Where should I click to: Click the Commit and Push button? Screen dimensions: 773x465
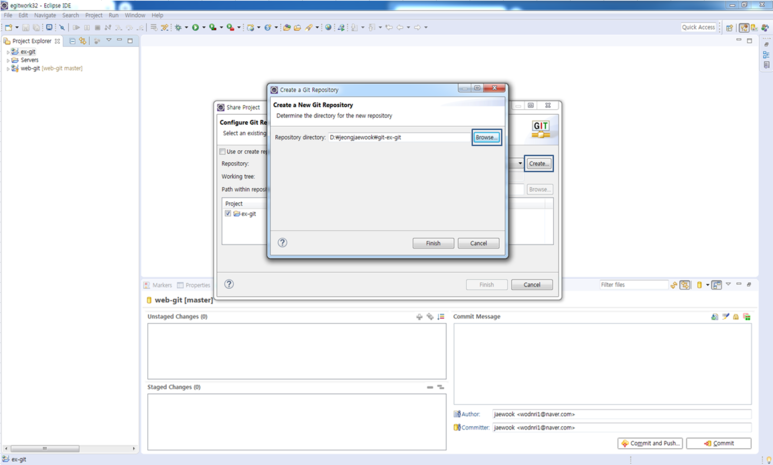650,443
